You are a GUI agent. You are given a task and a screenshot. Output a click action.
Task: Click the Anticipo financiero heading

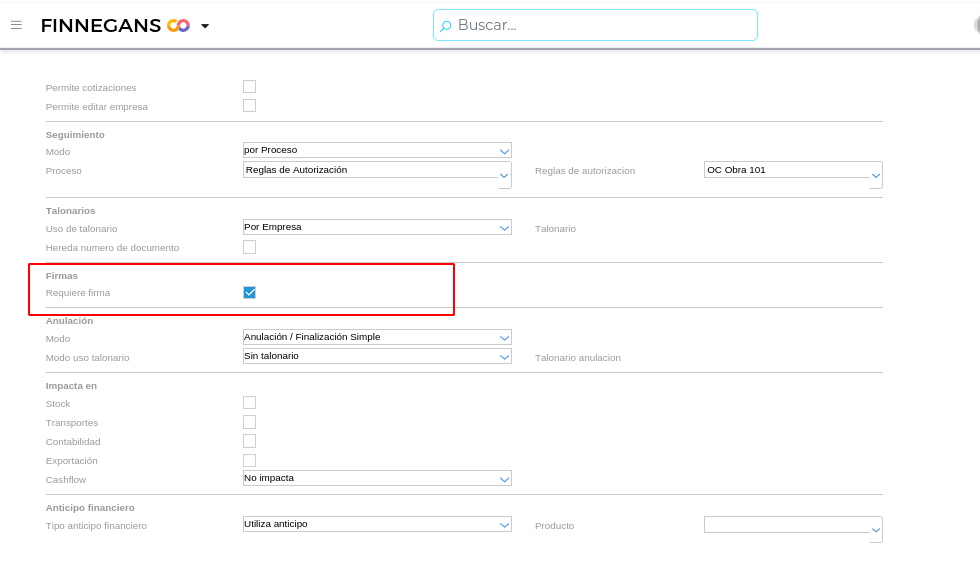[90, 508]
